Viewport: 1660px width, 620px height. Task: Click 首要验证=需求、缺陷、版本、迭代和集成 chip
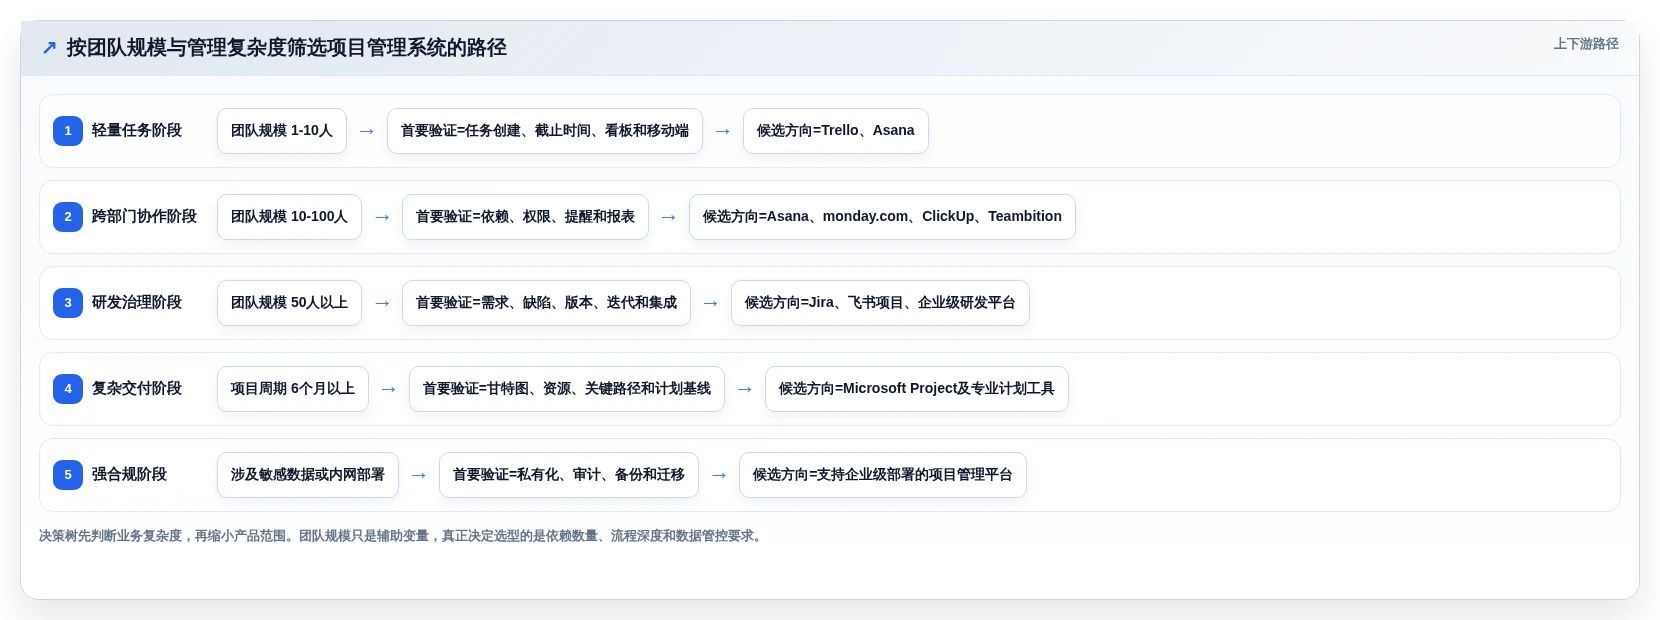[546, 303]
